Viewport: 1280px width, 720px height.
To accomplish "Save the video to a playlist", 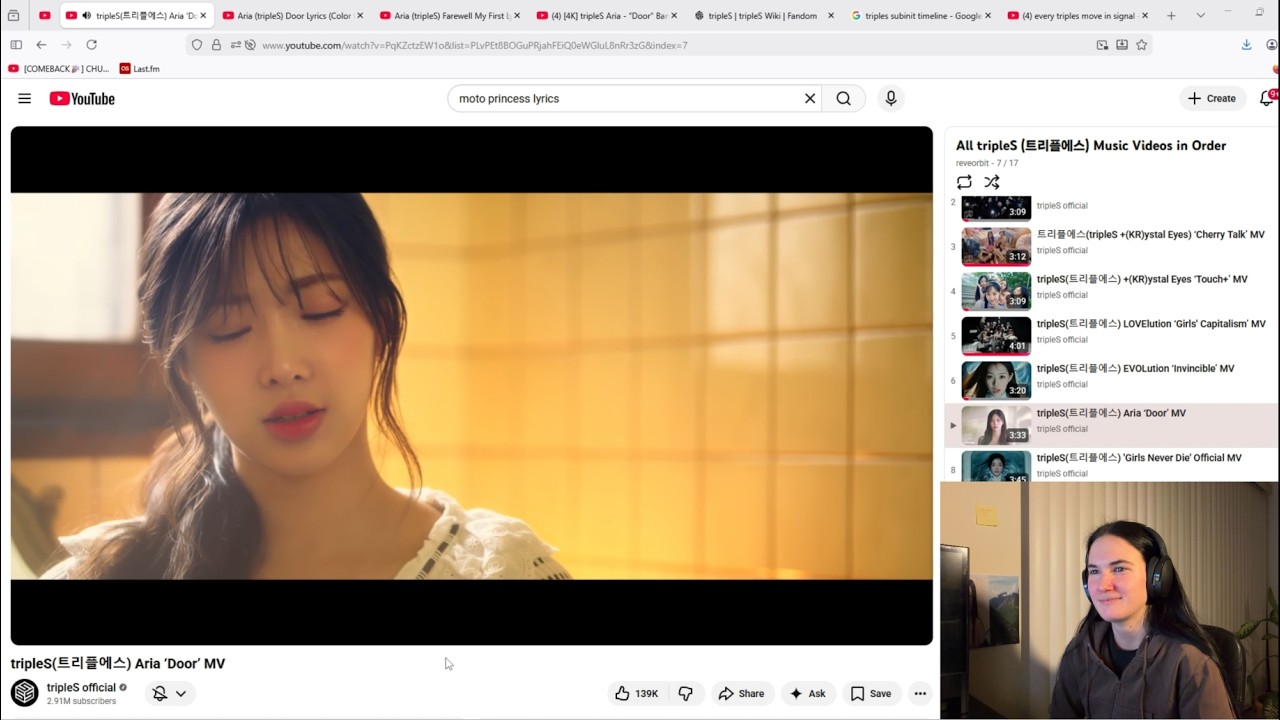I will pyautogui.click(x=870, y=693).
